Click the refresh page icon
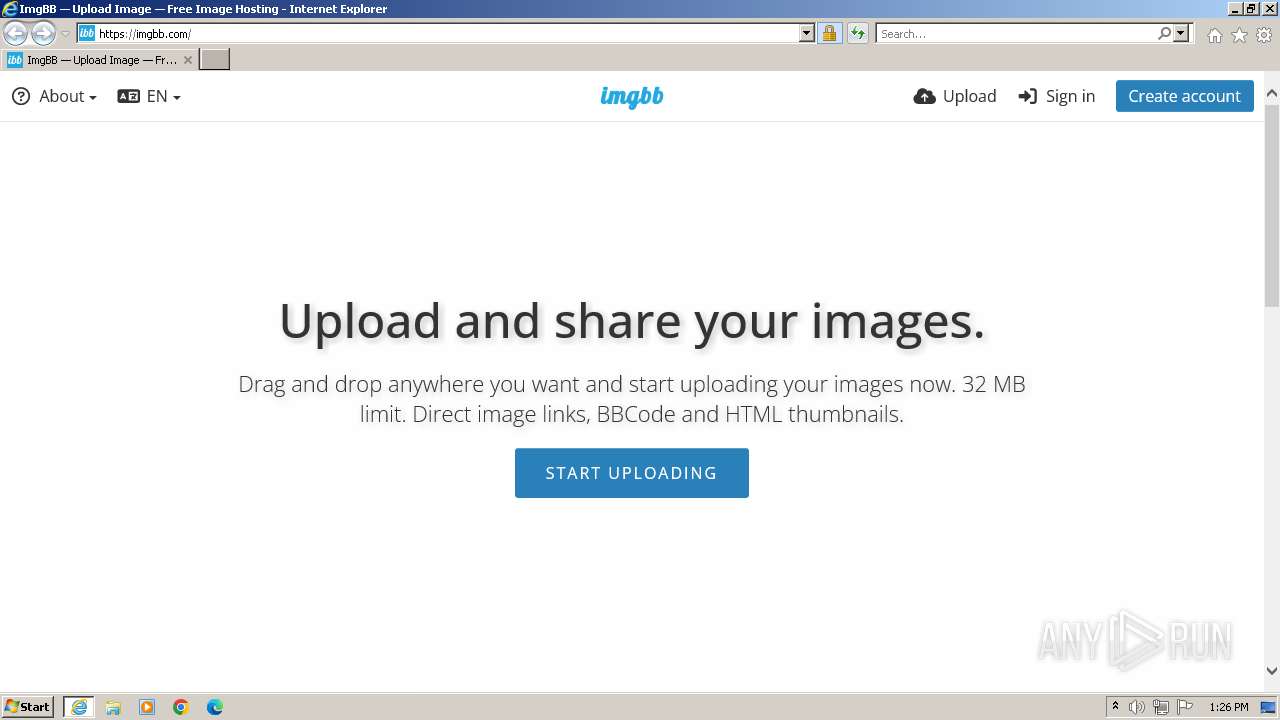1280x720 pixels. point(857,33)
